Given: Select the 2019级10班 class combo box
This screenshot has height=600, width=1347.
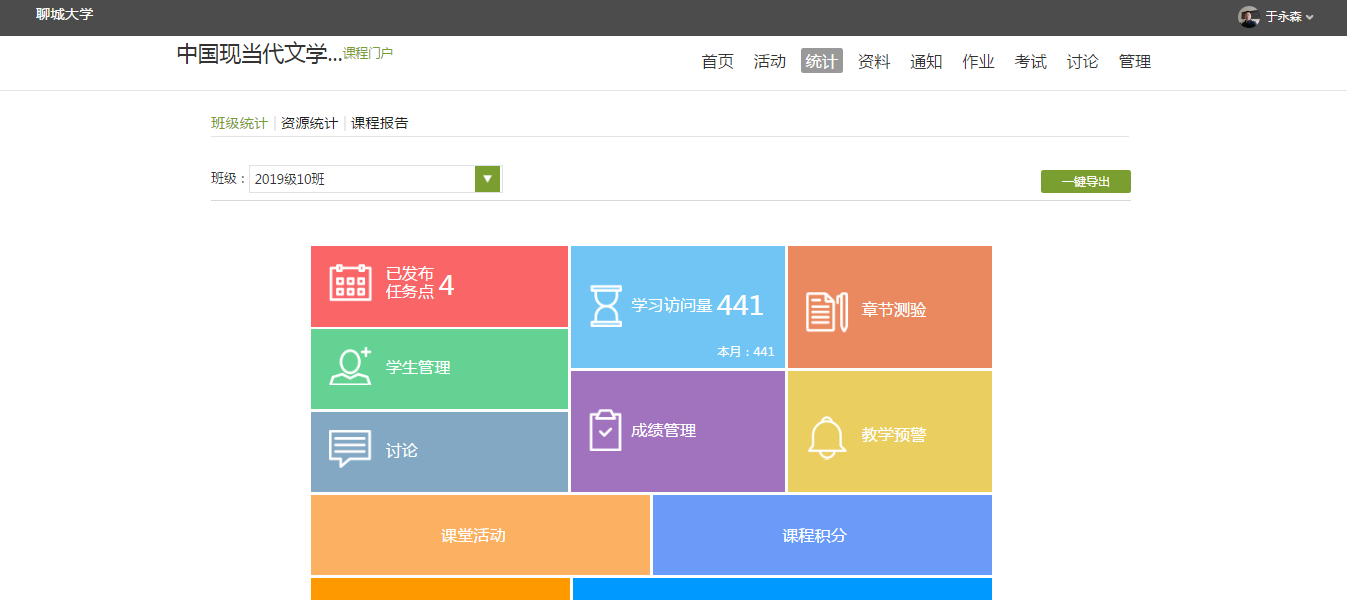Looking at the screenshot, I should coord(362,179).
